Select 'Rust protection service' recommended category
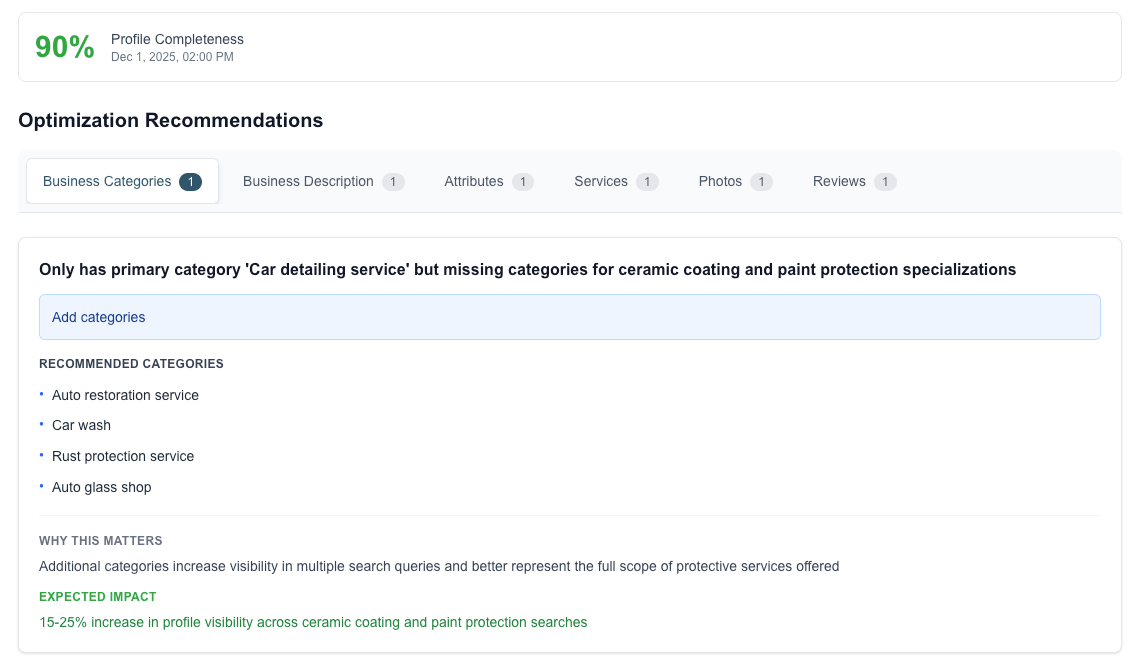 123,456
